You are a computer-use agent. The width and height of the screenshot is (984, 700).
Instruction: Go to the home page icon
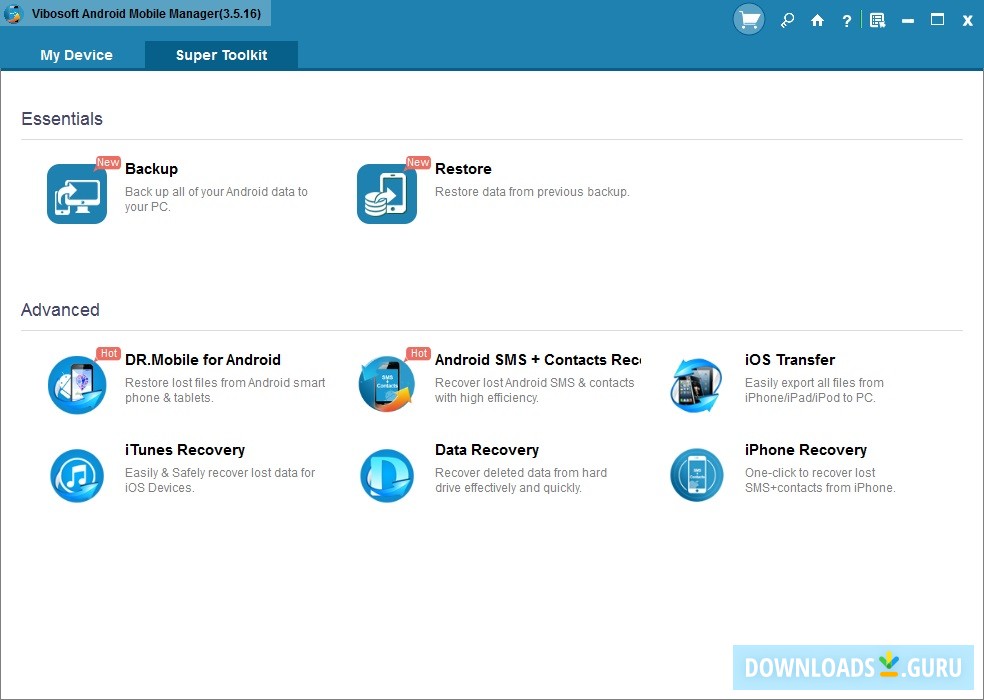[817, 20]
